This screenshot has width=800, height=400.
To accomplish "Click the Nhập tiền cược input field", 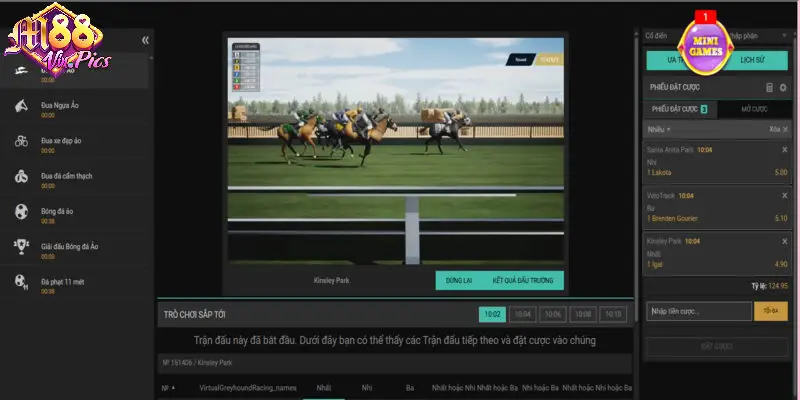I will 697,312.
